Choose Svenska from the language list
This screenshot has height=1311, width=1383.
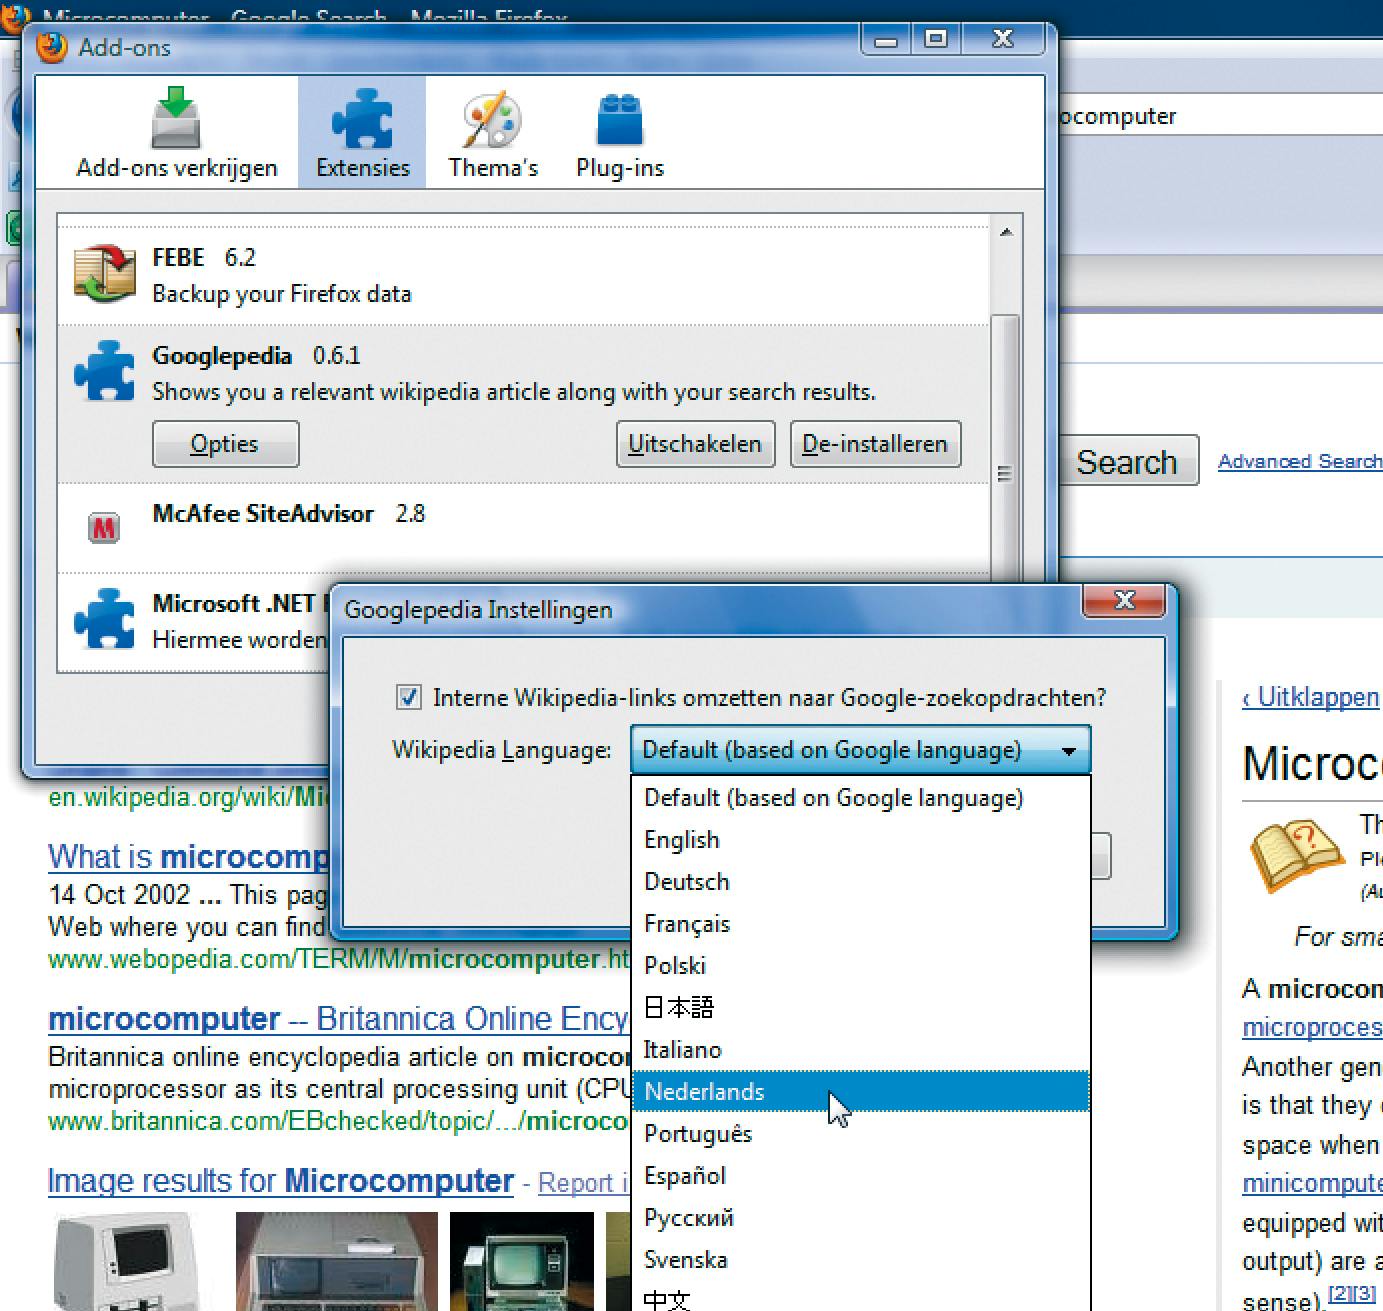(860, 1260)
